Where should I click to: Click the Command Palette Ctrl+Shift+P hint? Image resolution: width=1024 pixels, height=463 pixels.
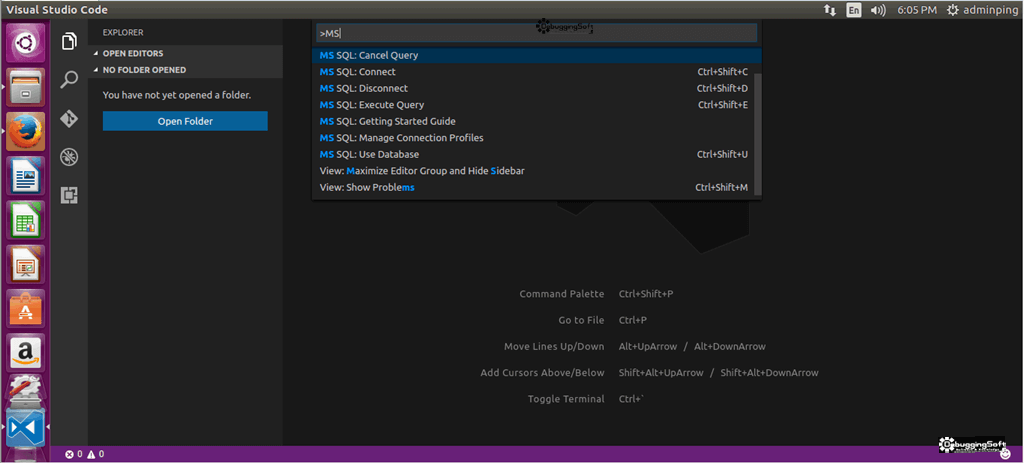(596, 294)
